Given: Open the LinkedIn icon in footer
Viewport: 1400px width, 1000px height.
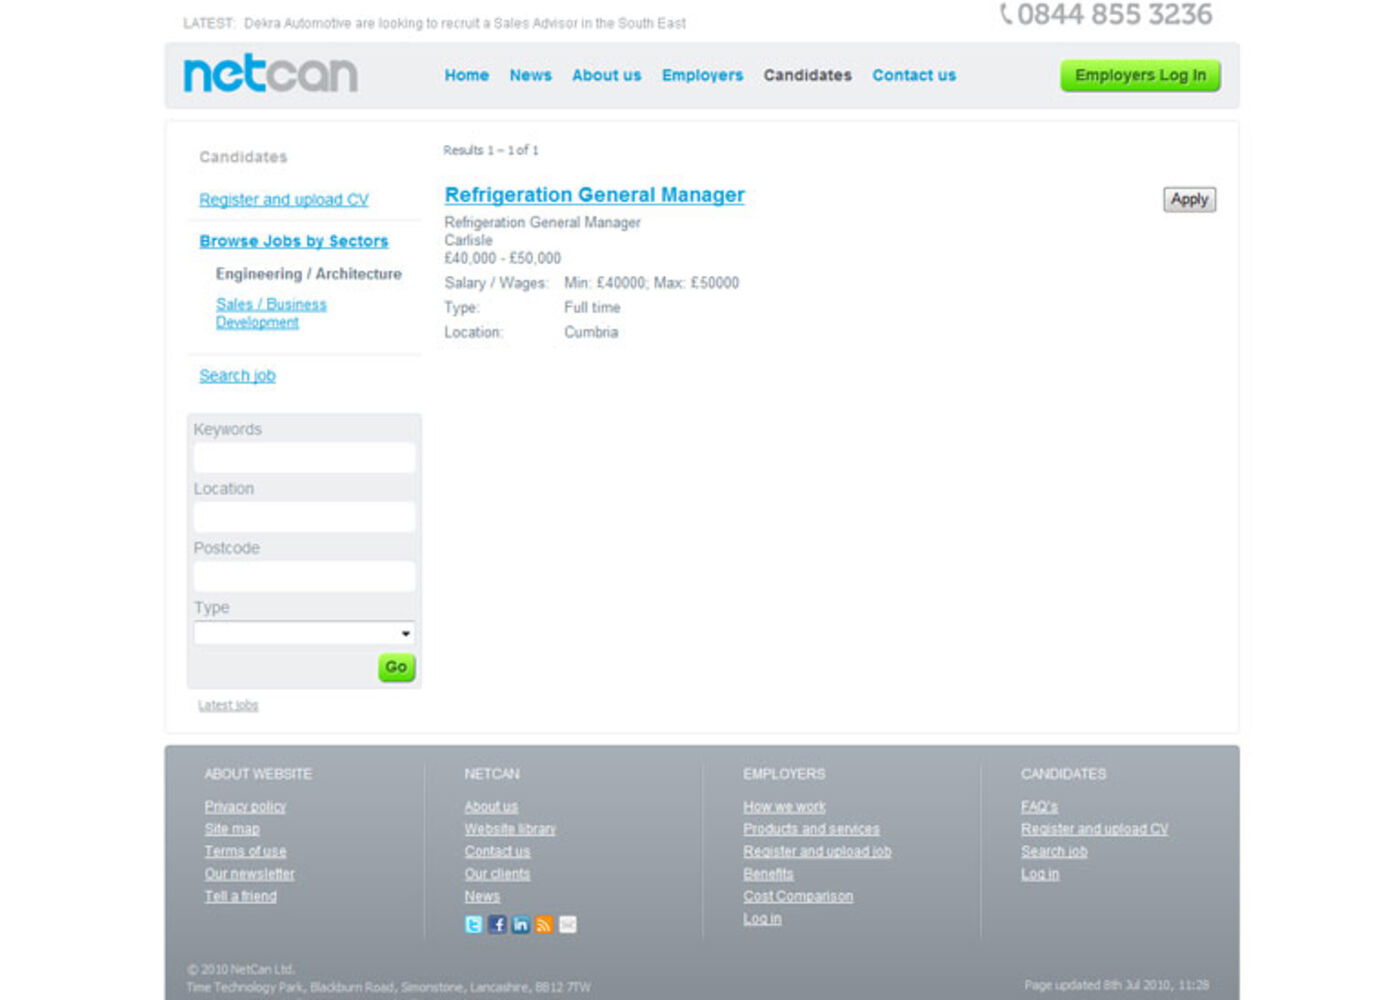Looking at the screenshot, I should pyautogui.click(x=521, y=925).
